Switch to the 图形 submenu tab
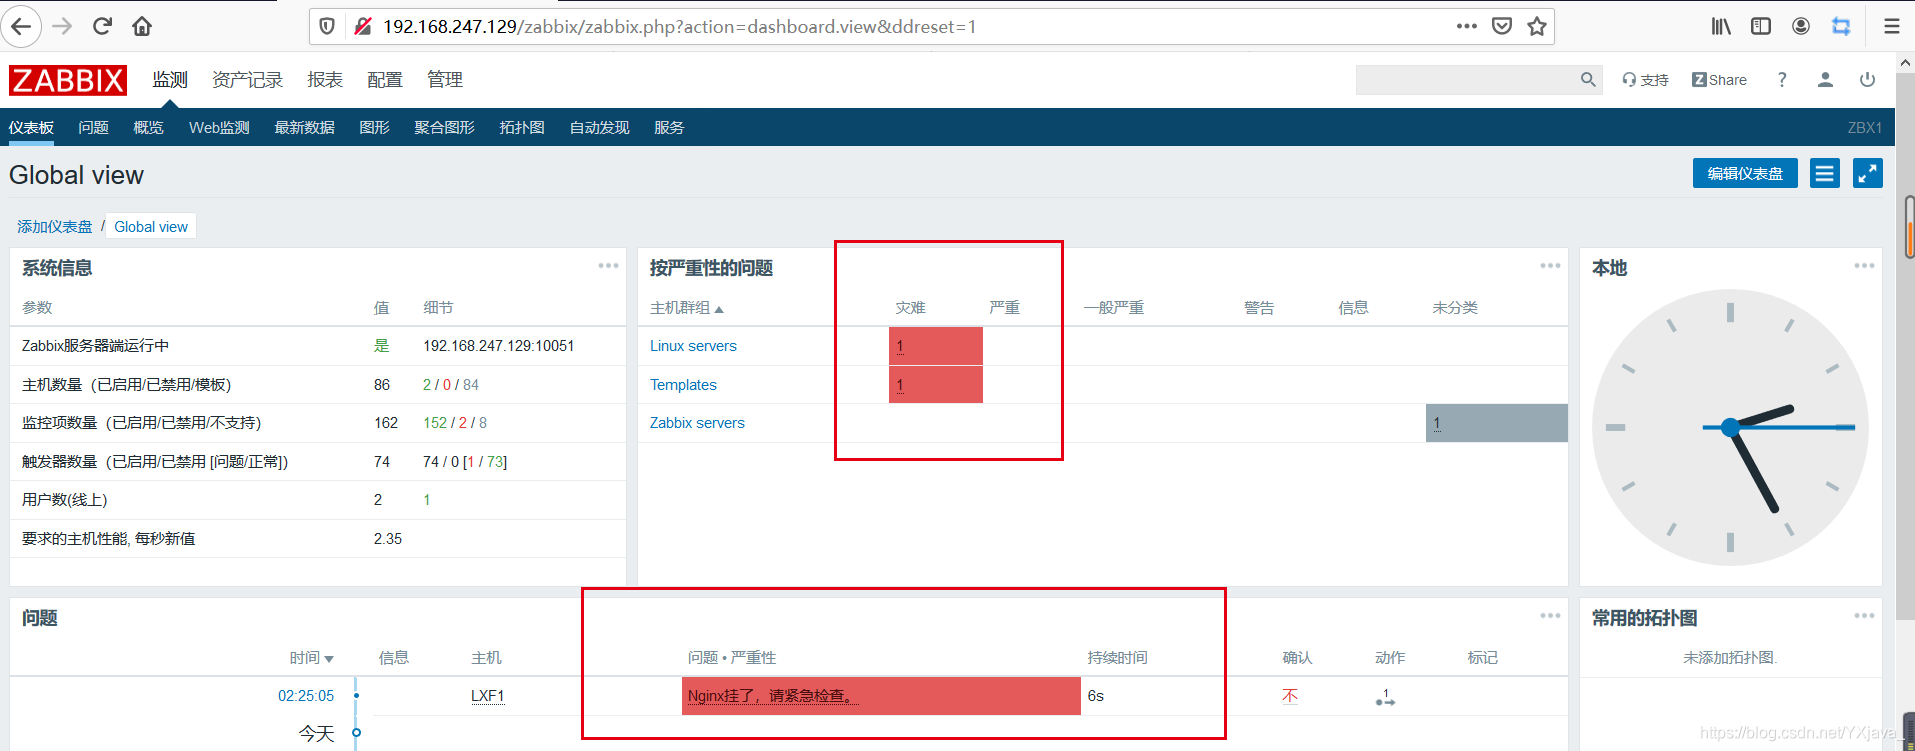This screenshot has width=1915, height=751. click(x=375, y=128)
